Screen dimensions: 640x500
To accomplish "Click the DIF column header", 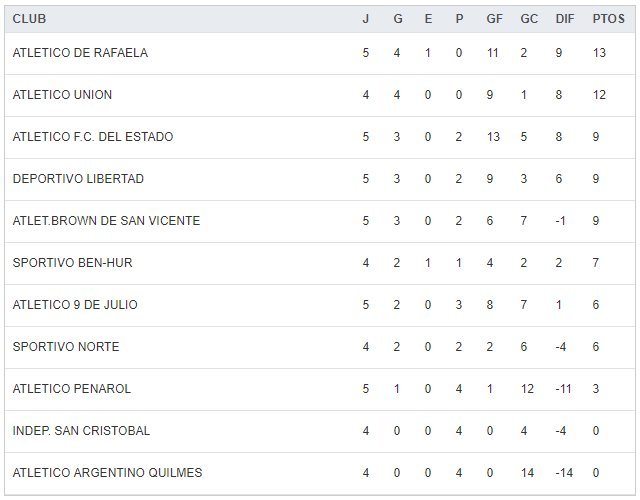I will click(x=564, y=19).
